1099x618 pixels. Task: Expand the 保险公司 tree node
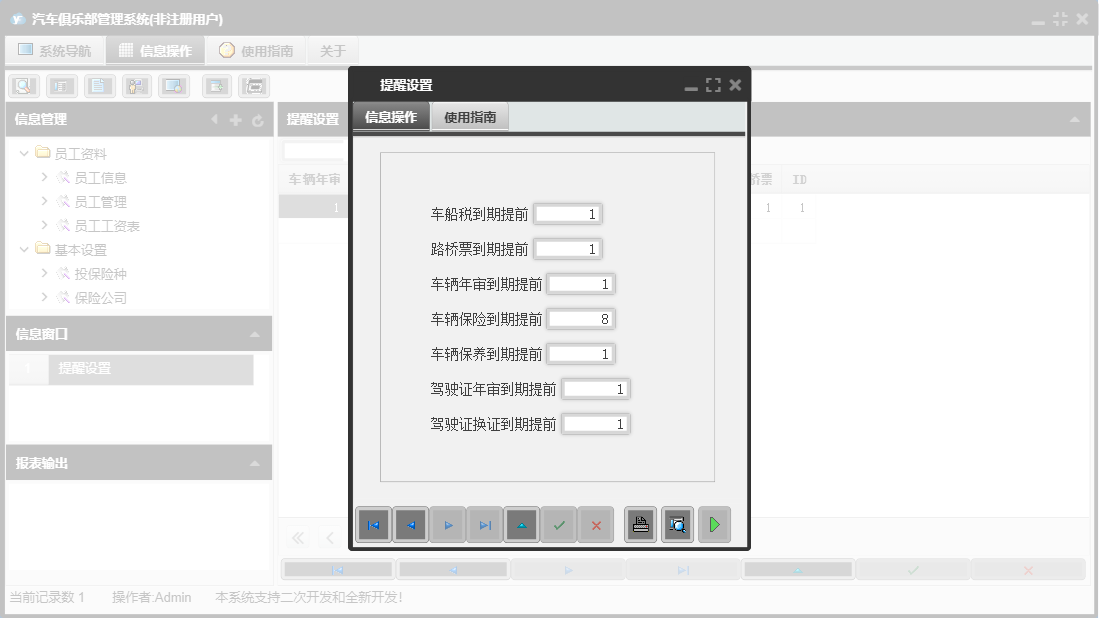click(44, 297)
